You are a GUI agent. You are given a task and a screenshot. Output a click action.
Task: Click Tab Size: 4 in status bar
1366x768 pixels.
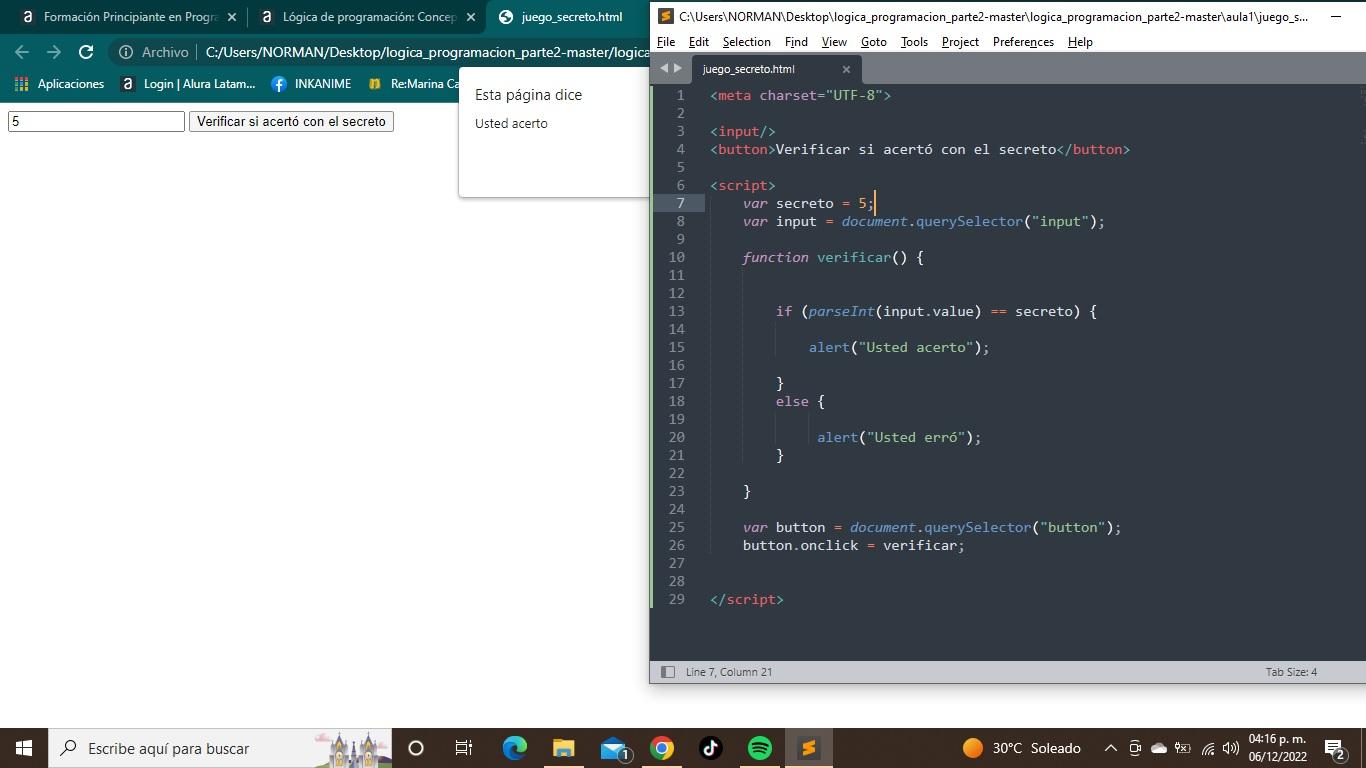(1291, 672)
